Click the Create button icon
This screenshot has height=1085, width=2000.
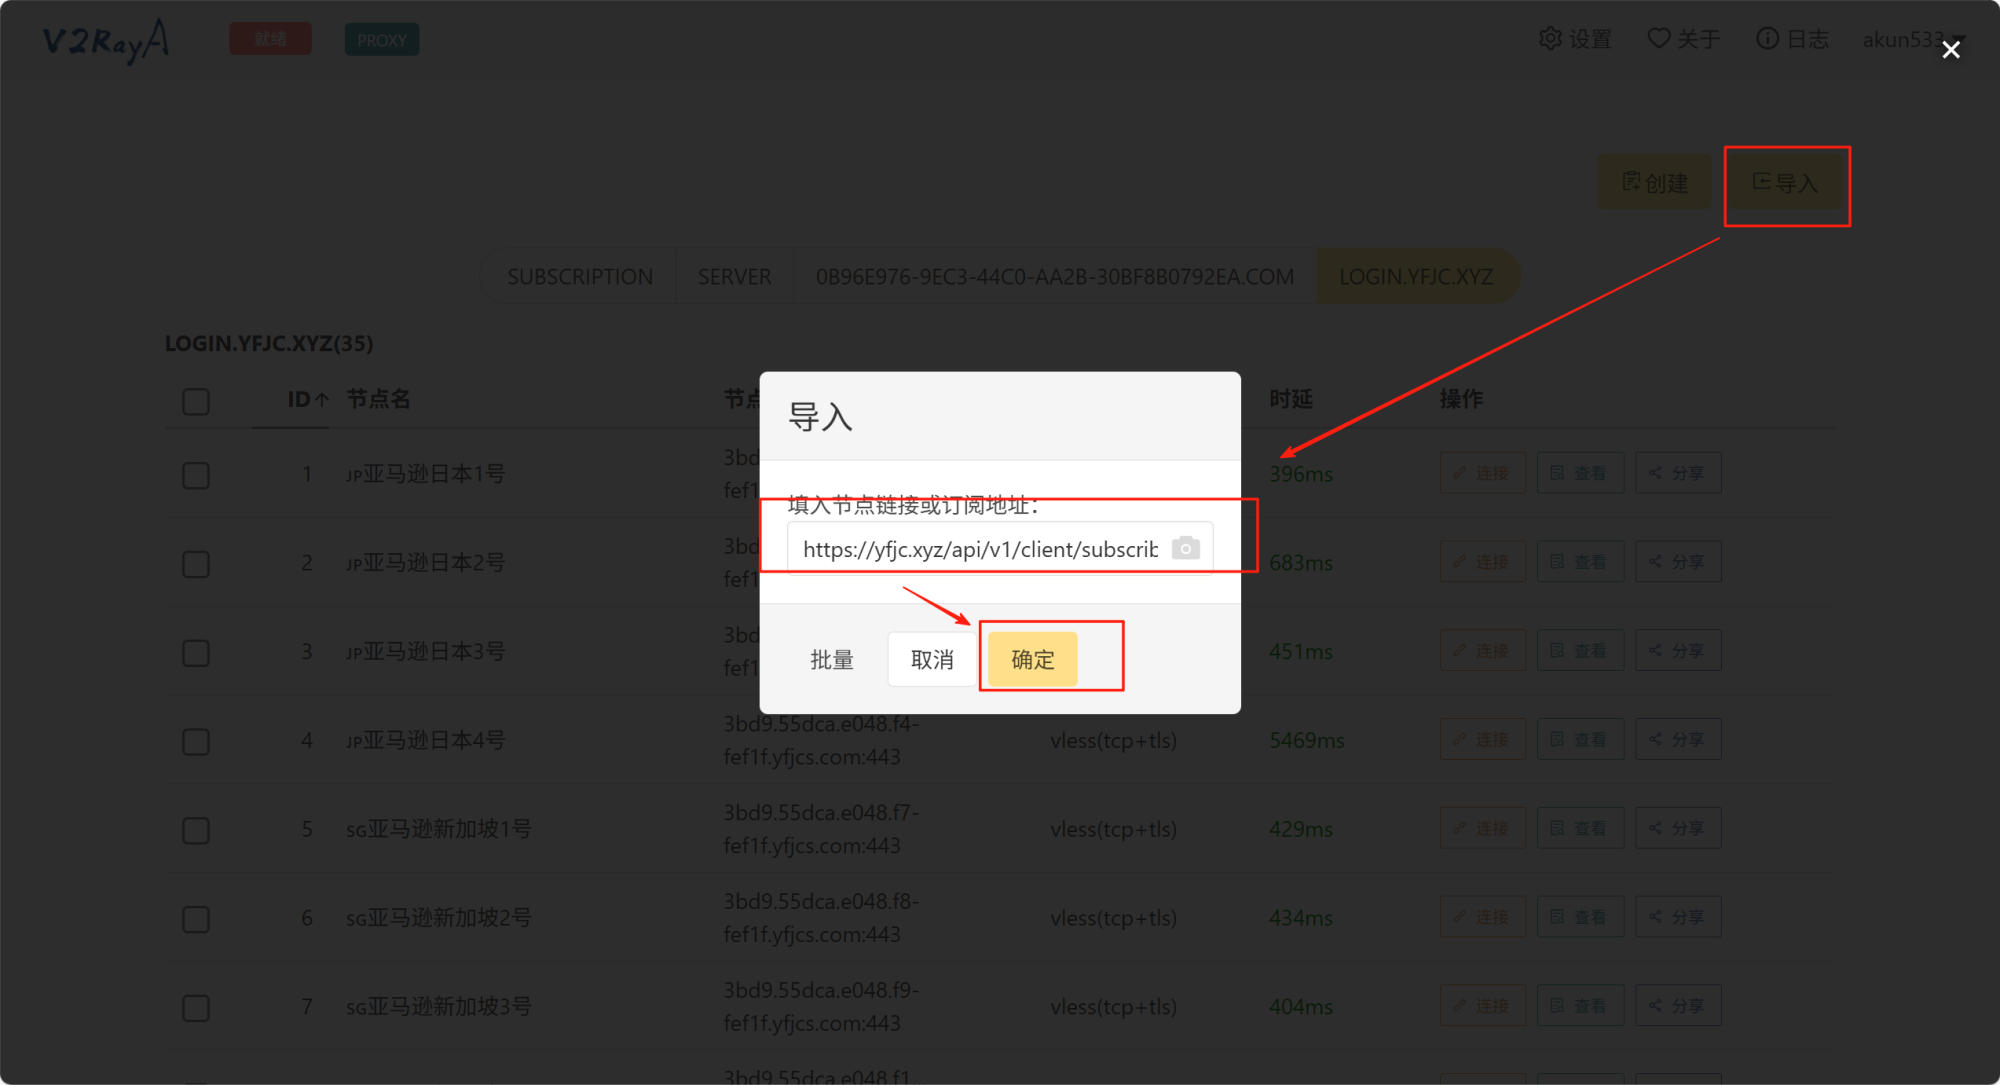(1631, 182)
